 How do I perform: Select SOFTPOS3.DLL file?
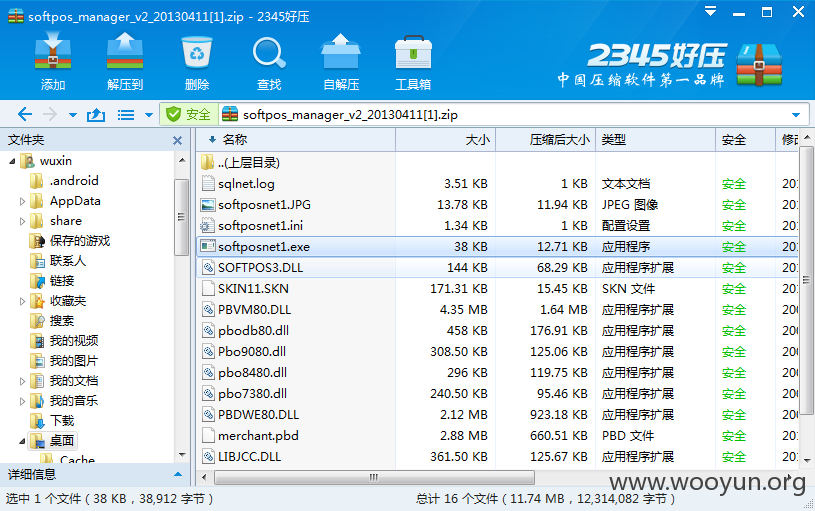[499, 268]
